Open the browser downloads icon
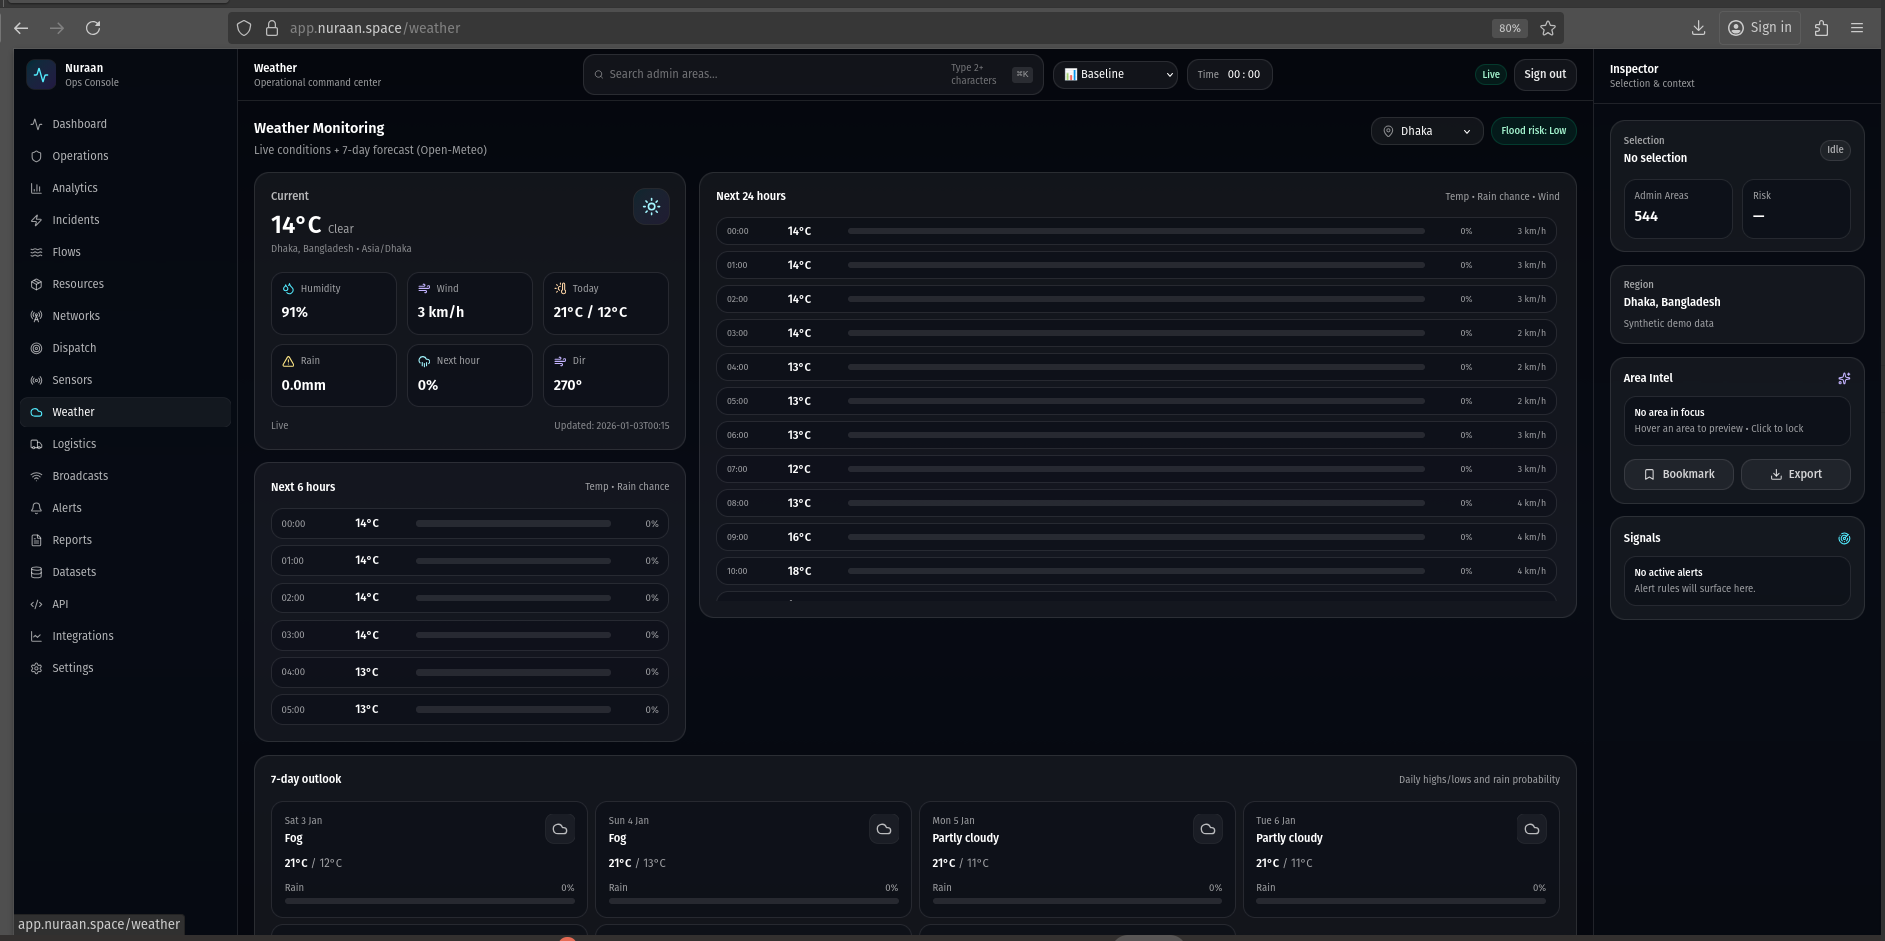Viewport: 1885px width, 941px height. [x=1697, y=28]
